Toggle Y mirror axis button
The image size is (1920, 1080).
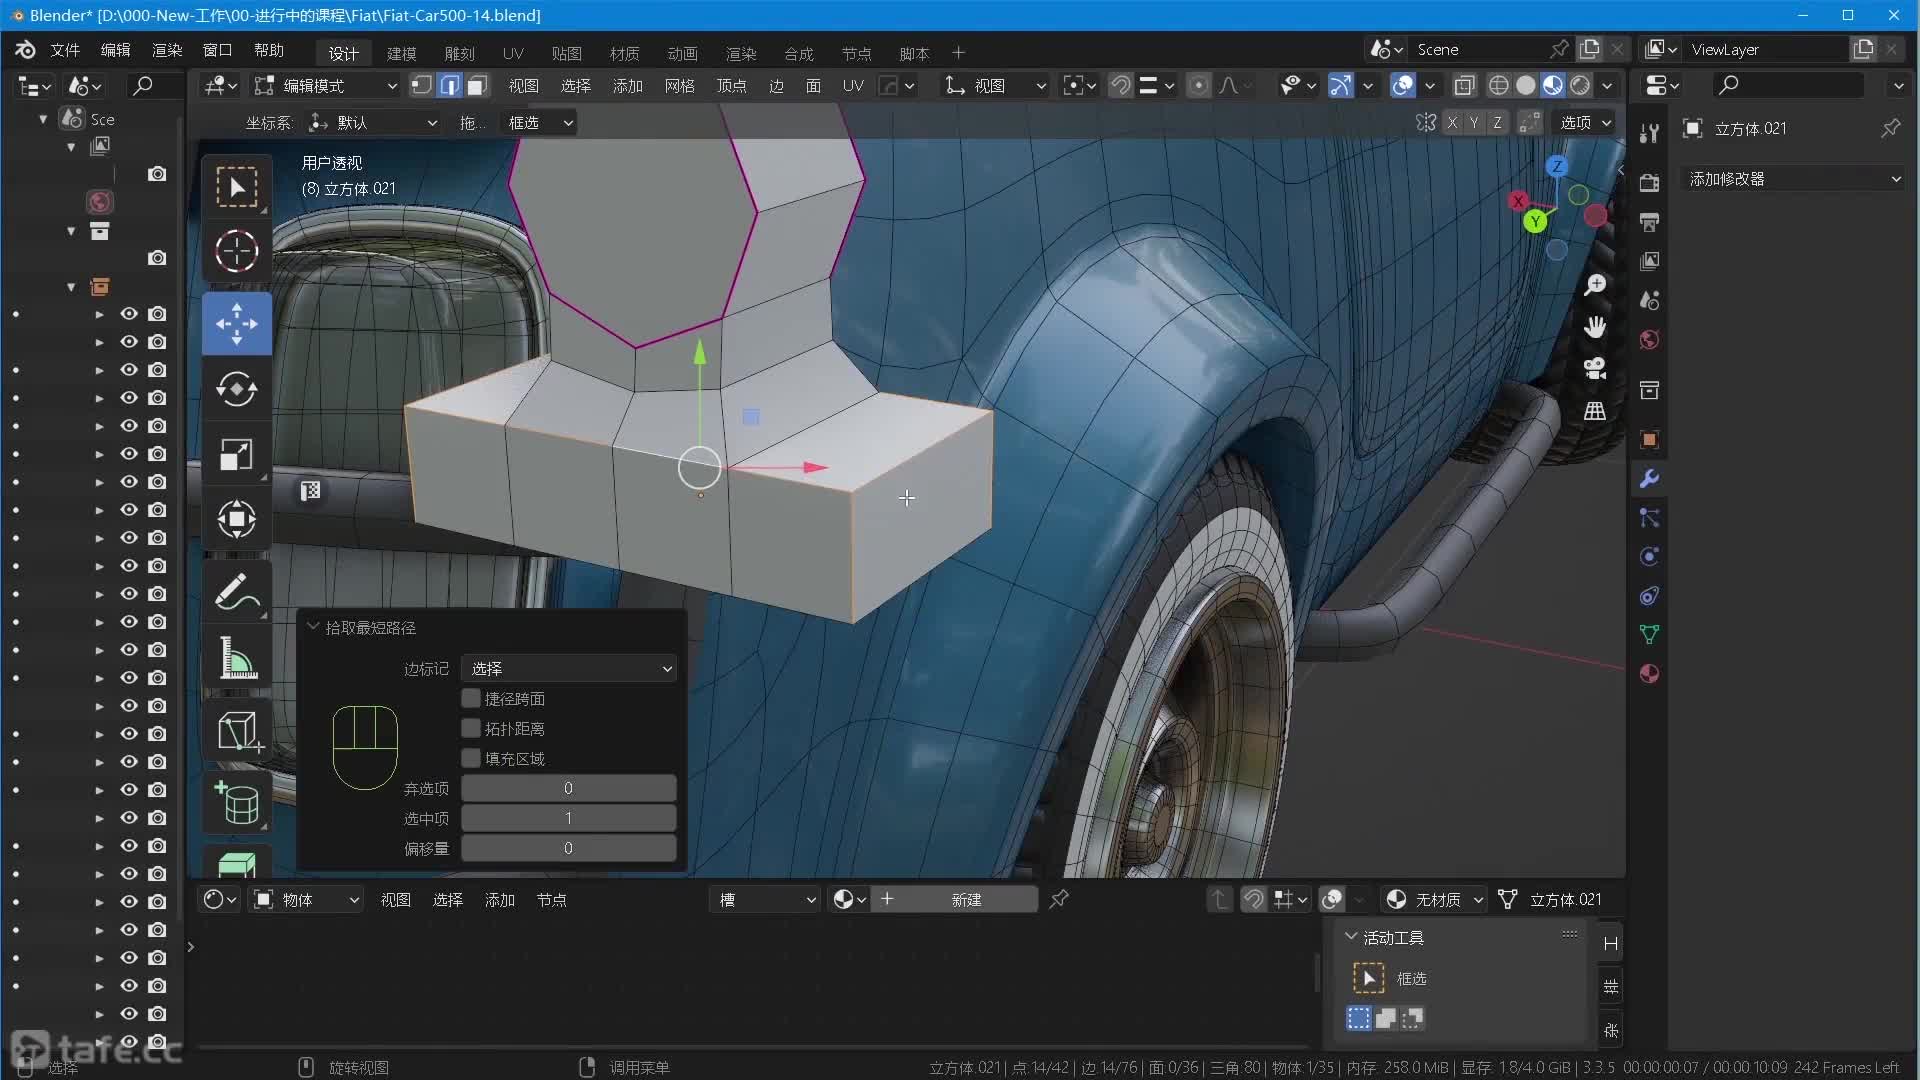(x=1474, y=122)
